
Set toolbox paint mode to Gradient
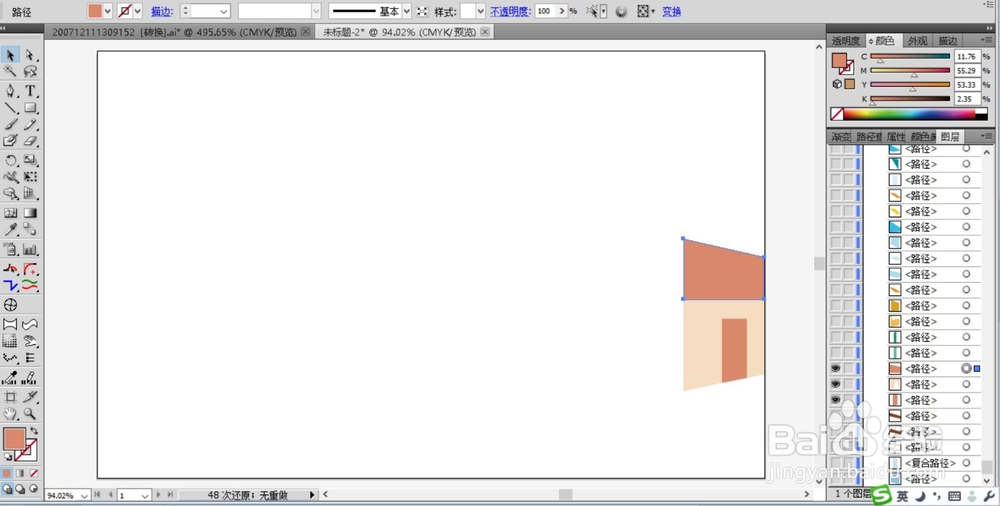tap(20, 473)
